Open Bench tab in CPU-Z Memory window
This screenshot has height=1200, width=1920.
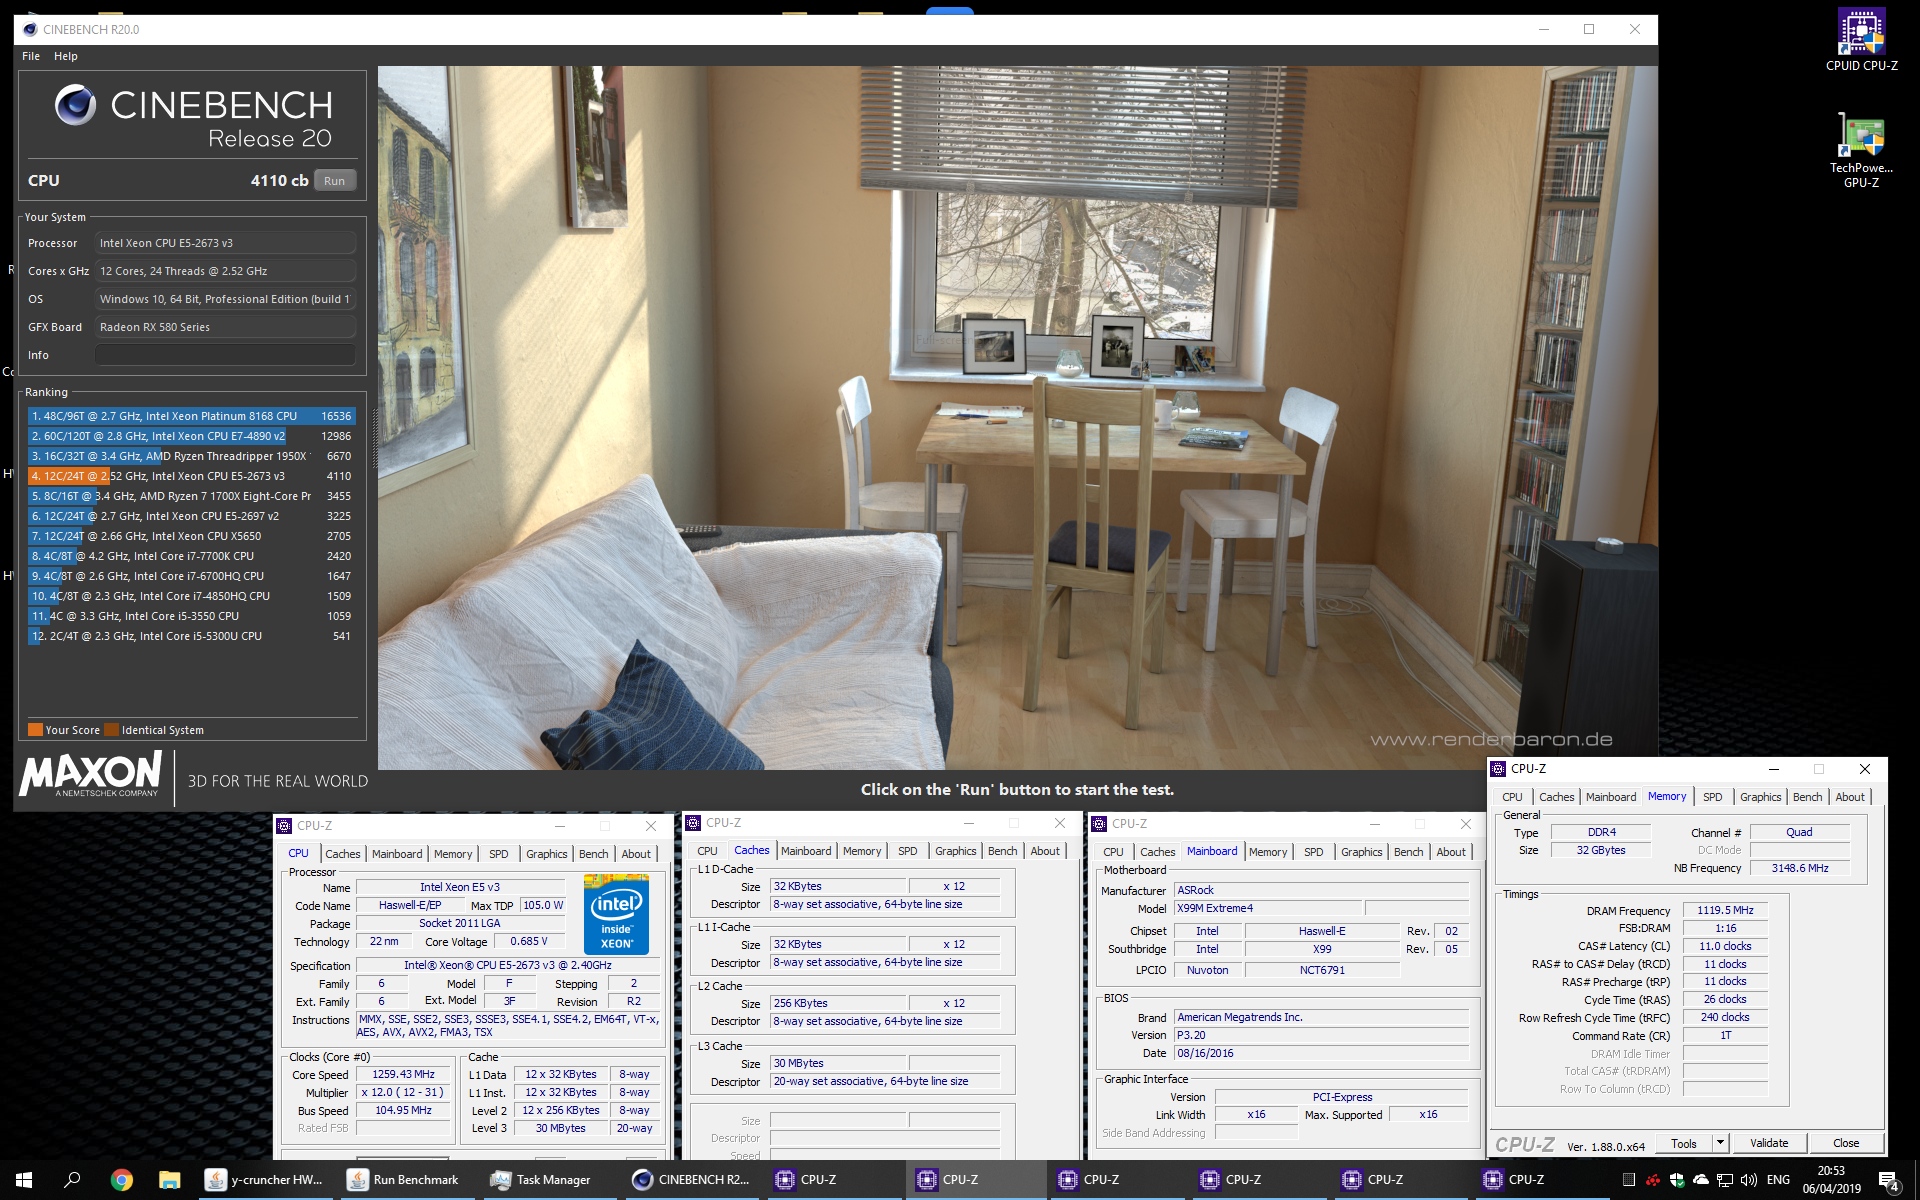click(x=1808, y=797)
